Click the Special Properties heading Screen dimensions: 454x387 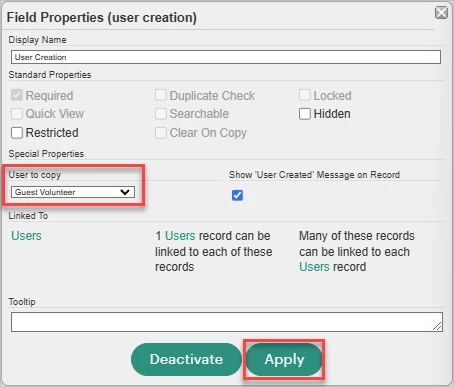46,154
